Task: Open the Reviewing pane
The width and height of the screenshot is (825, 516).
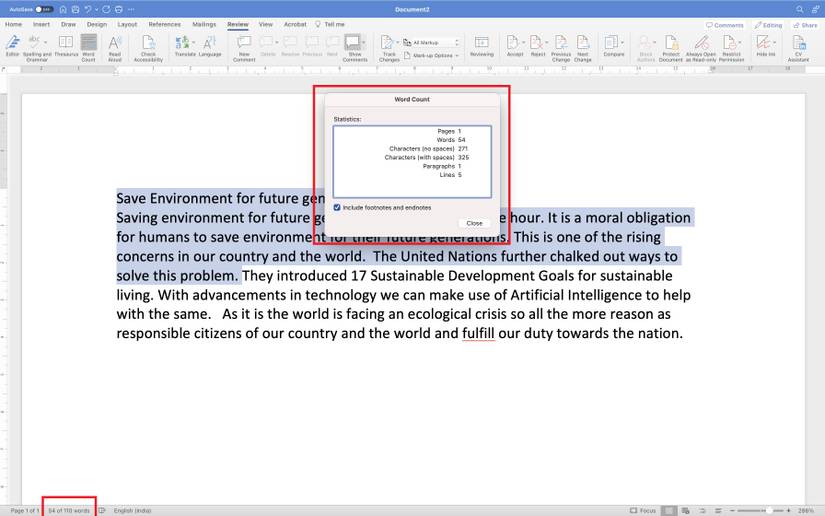Action: click(481, 46)
